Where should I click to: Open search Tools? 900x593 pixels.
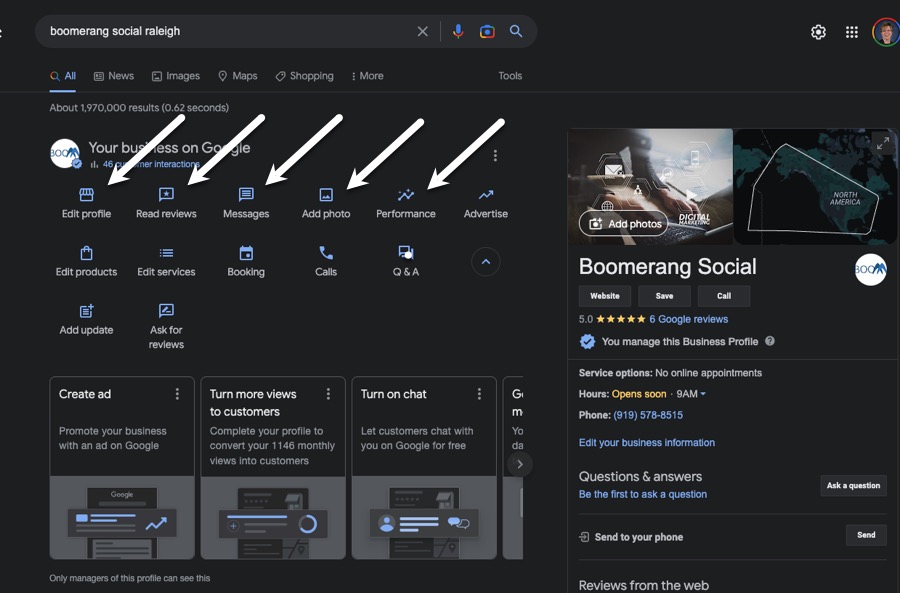point(510,76)
